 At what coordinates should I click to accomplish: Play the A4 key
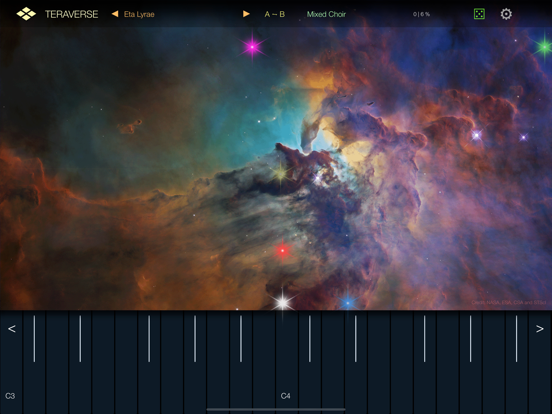click(493, 363)
